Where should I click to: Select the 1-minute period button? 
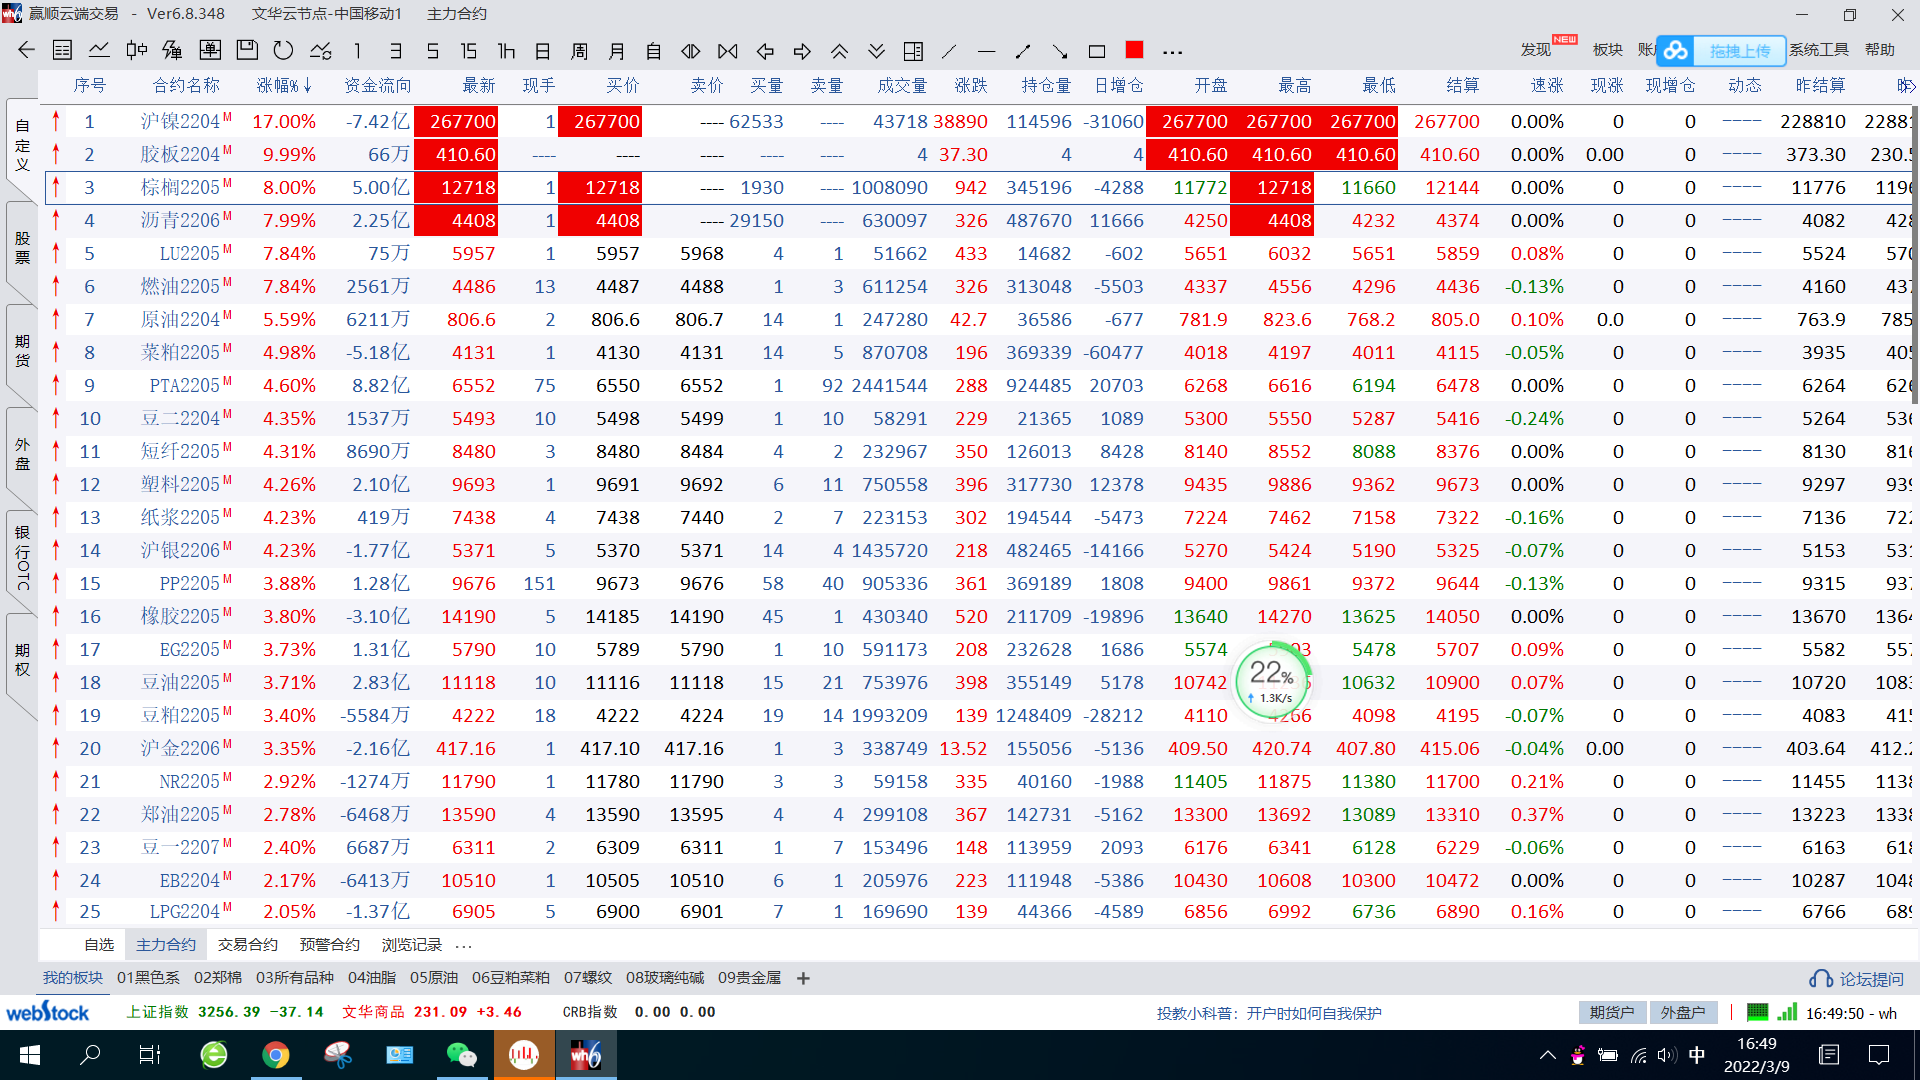[x=358, y=51]
